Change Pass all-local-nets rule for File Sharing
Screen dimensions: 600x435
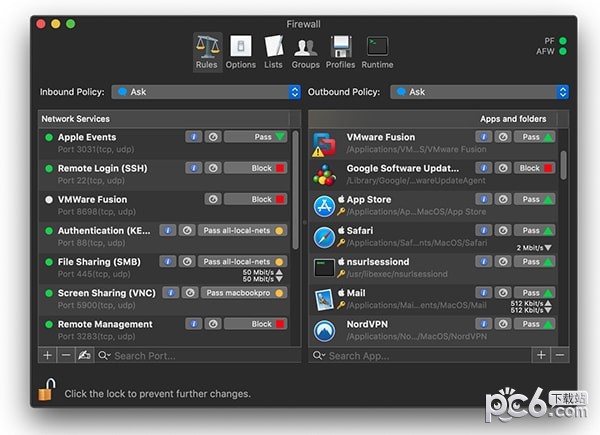243,262
